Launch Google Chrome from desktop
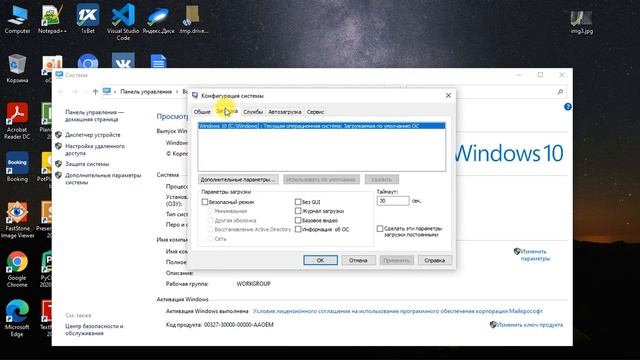The width and height of the screenshot is (640, 360). pyautogui.click(x=17, y=269)
